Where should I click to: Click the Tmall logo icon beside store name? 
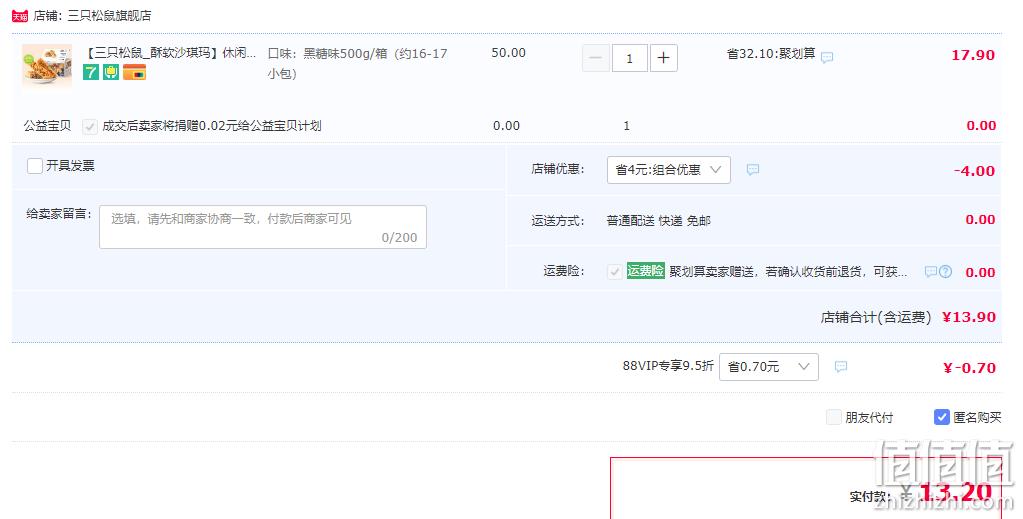pos(20,16)
